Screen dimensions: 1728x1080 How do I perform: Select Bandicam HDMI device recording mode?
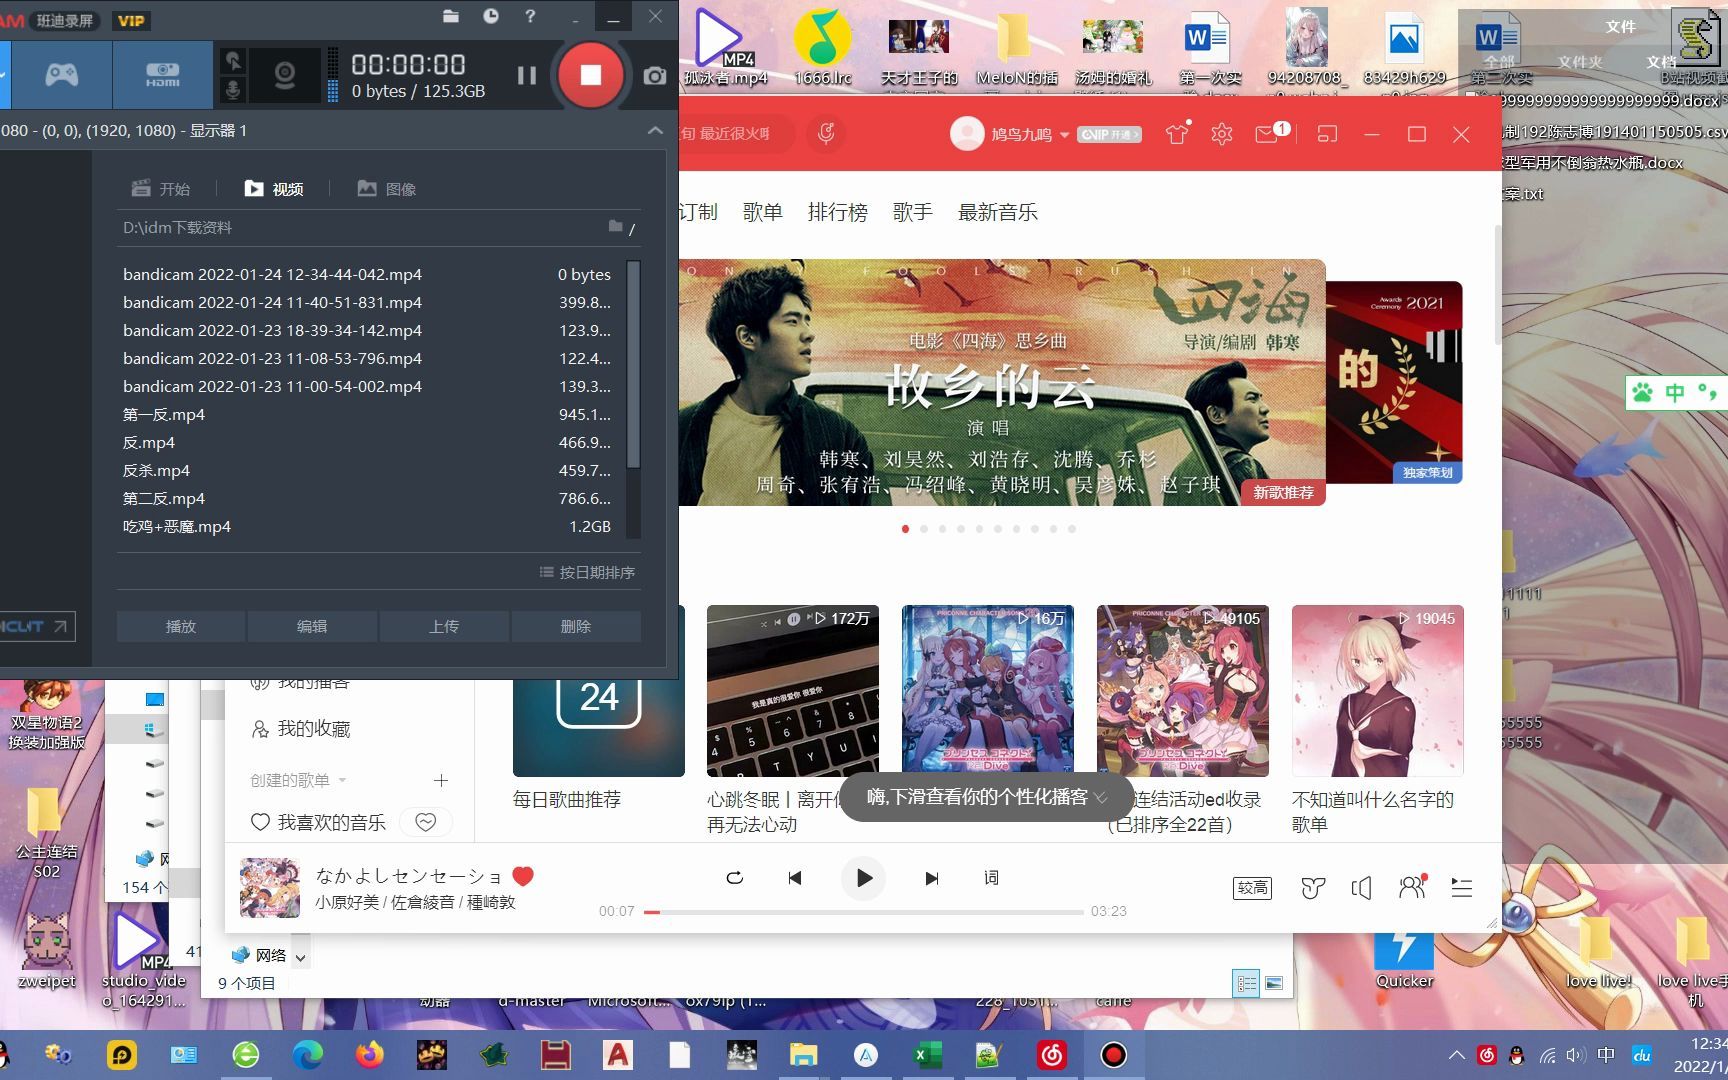coord(163,75)
